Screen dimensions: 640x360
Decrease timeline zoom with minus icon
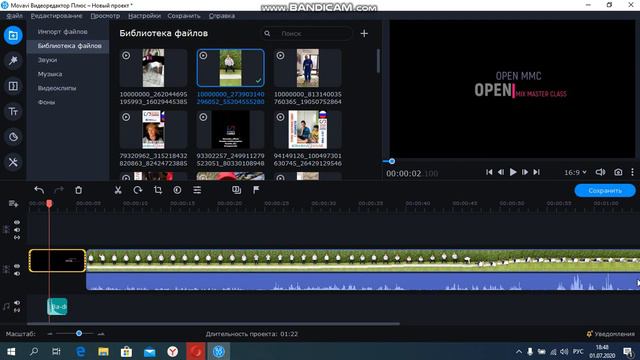pyautogui.click(x=50, y=334)
